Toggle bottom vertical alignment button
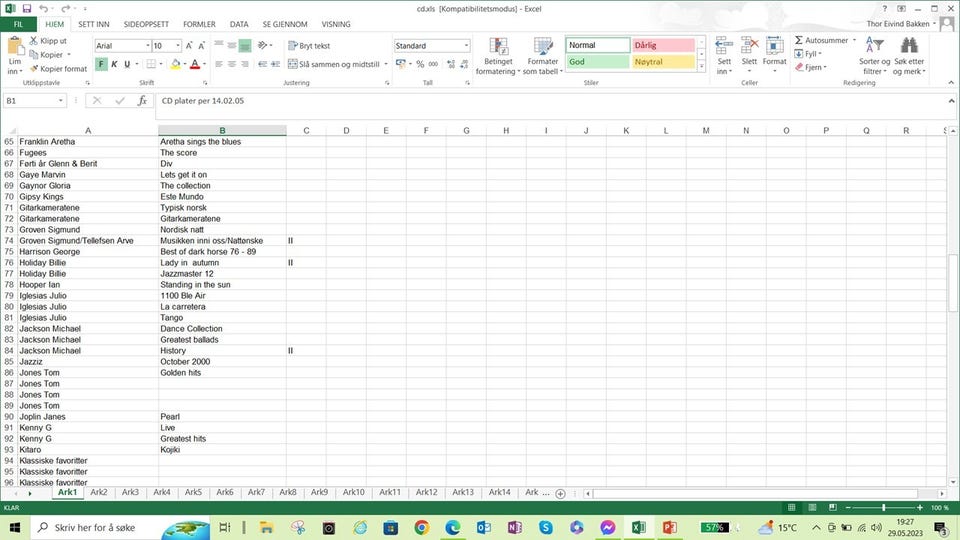Screen dimensions: 960x540 (x=245, y=45)
